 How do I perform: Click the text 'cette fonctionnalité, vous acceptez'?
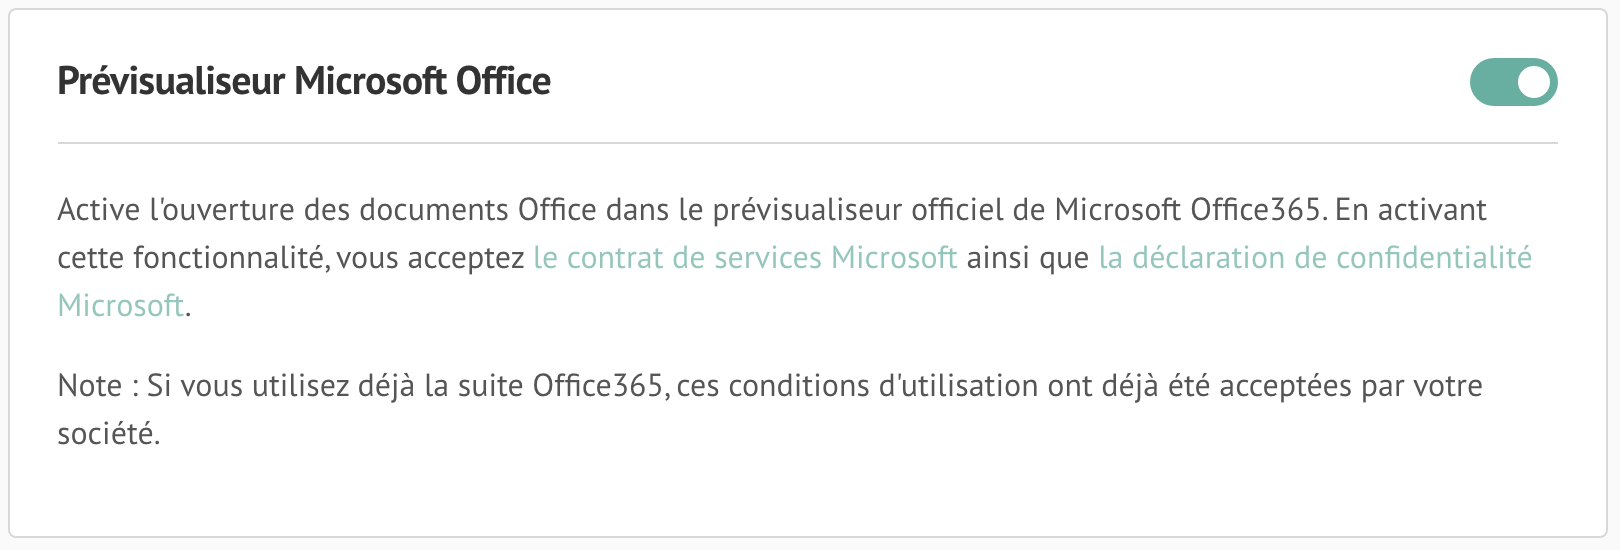(291, 258)
